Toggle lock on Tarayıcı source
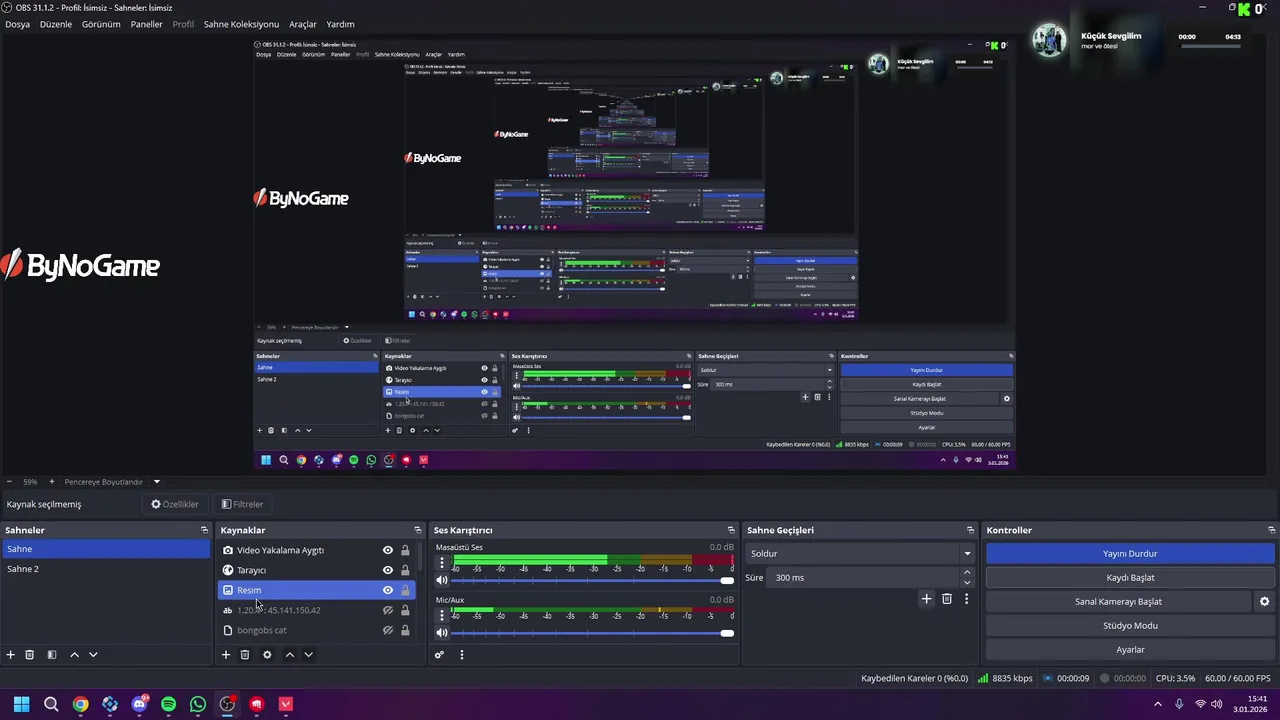This screenshot has width=1280, height=720. (405, 570)
